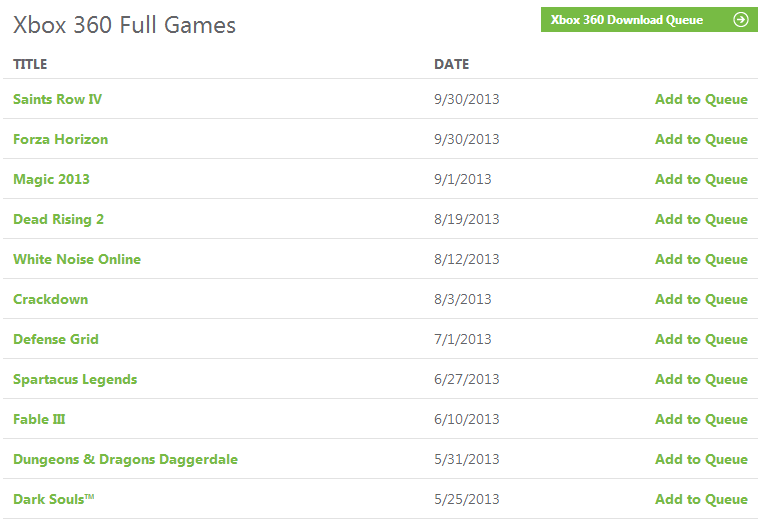Add Saints Row IV to queue
Screen dimensions: 763x524
[701, 99]
